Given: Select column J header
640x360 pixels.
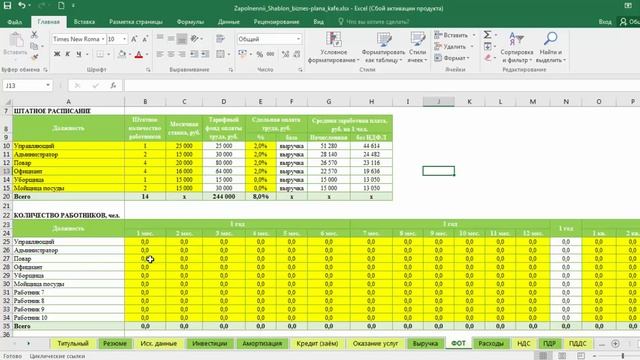Looking at the screenshot, I should [x=439, y=101].
